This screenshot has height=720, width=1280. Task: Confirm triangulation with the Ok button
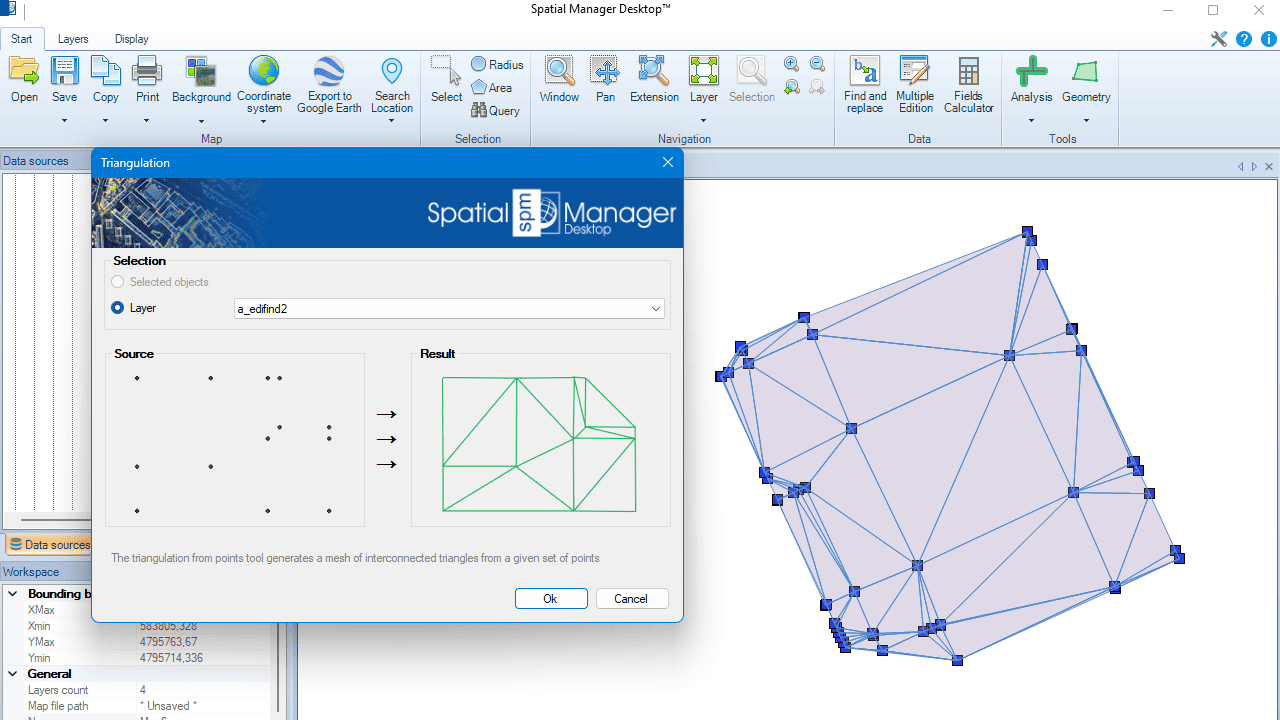(x=551, y=599)
